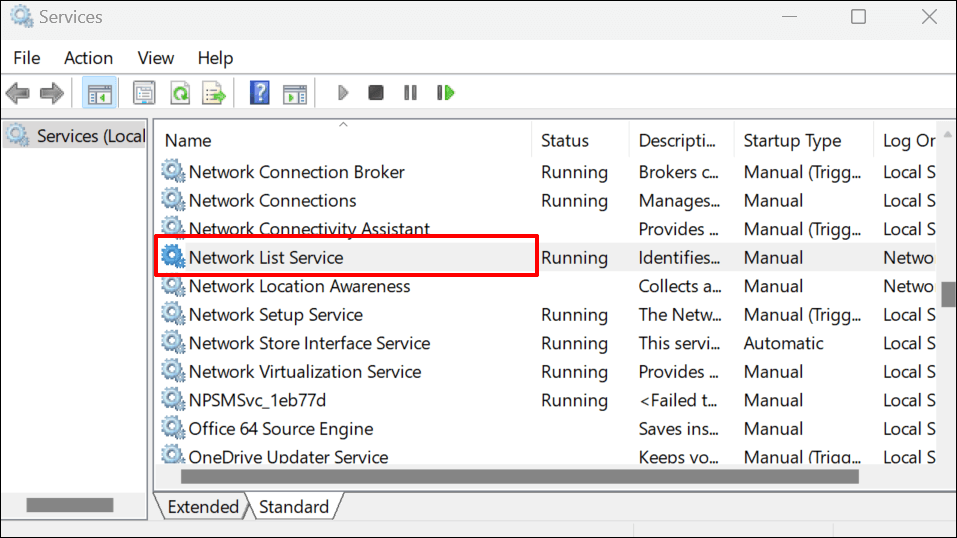
Task: Click the Refresh toolbar icon
Action: click(x=180, y=93)
